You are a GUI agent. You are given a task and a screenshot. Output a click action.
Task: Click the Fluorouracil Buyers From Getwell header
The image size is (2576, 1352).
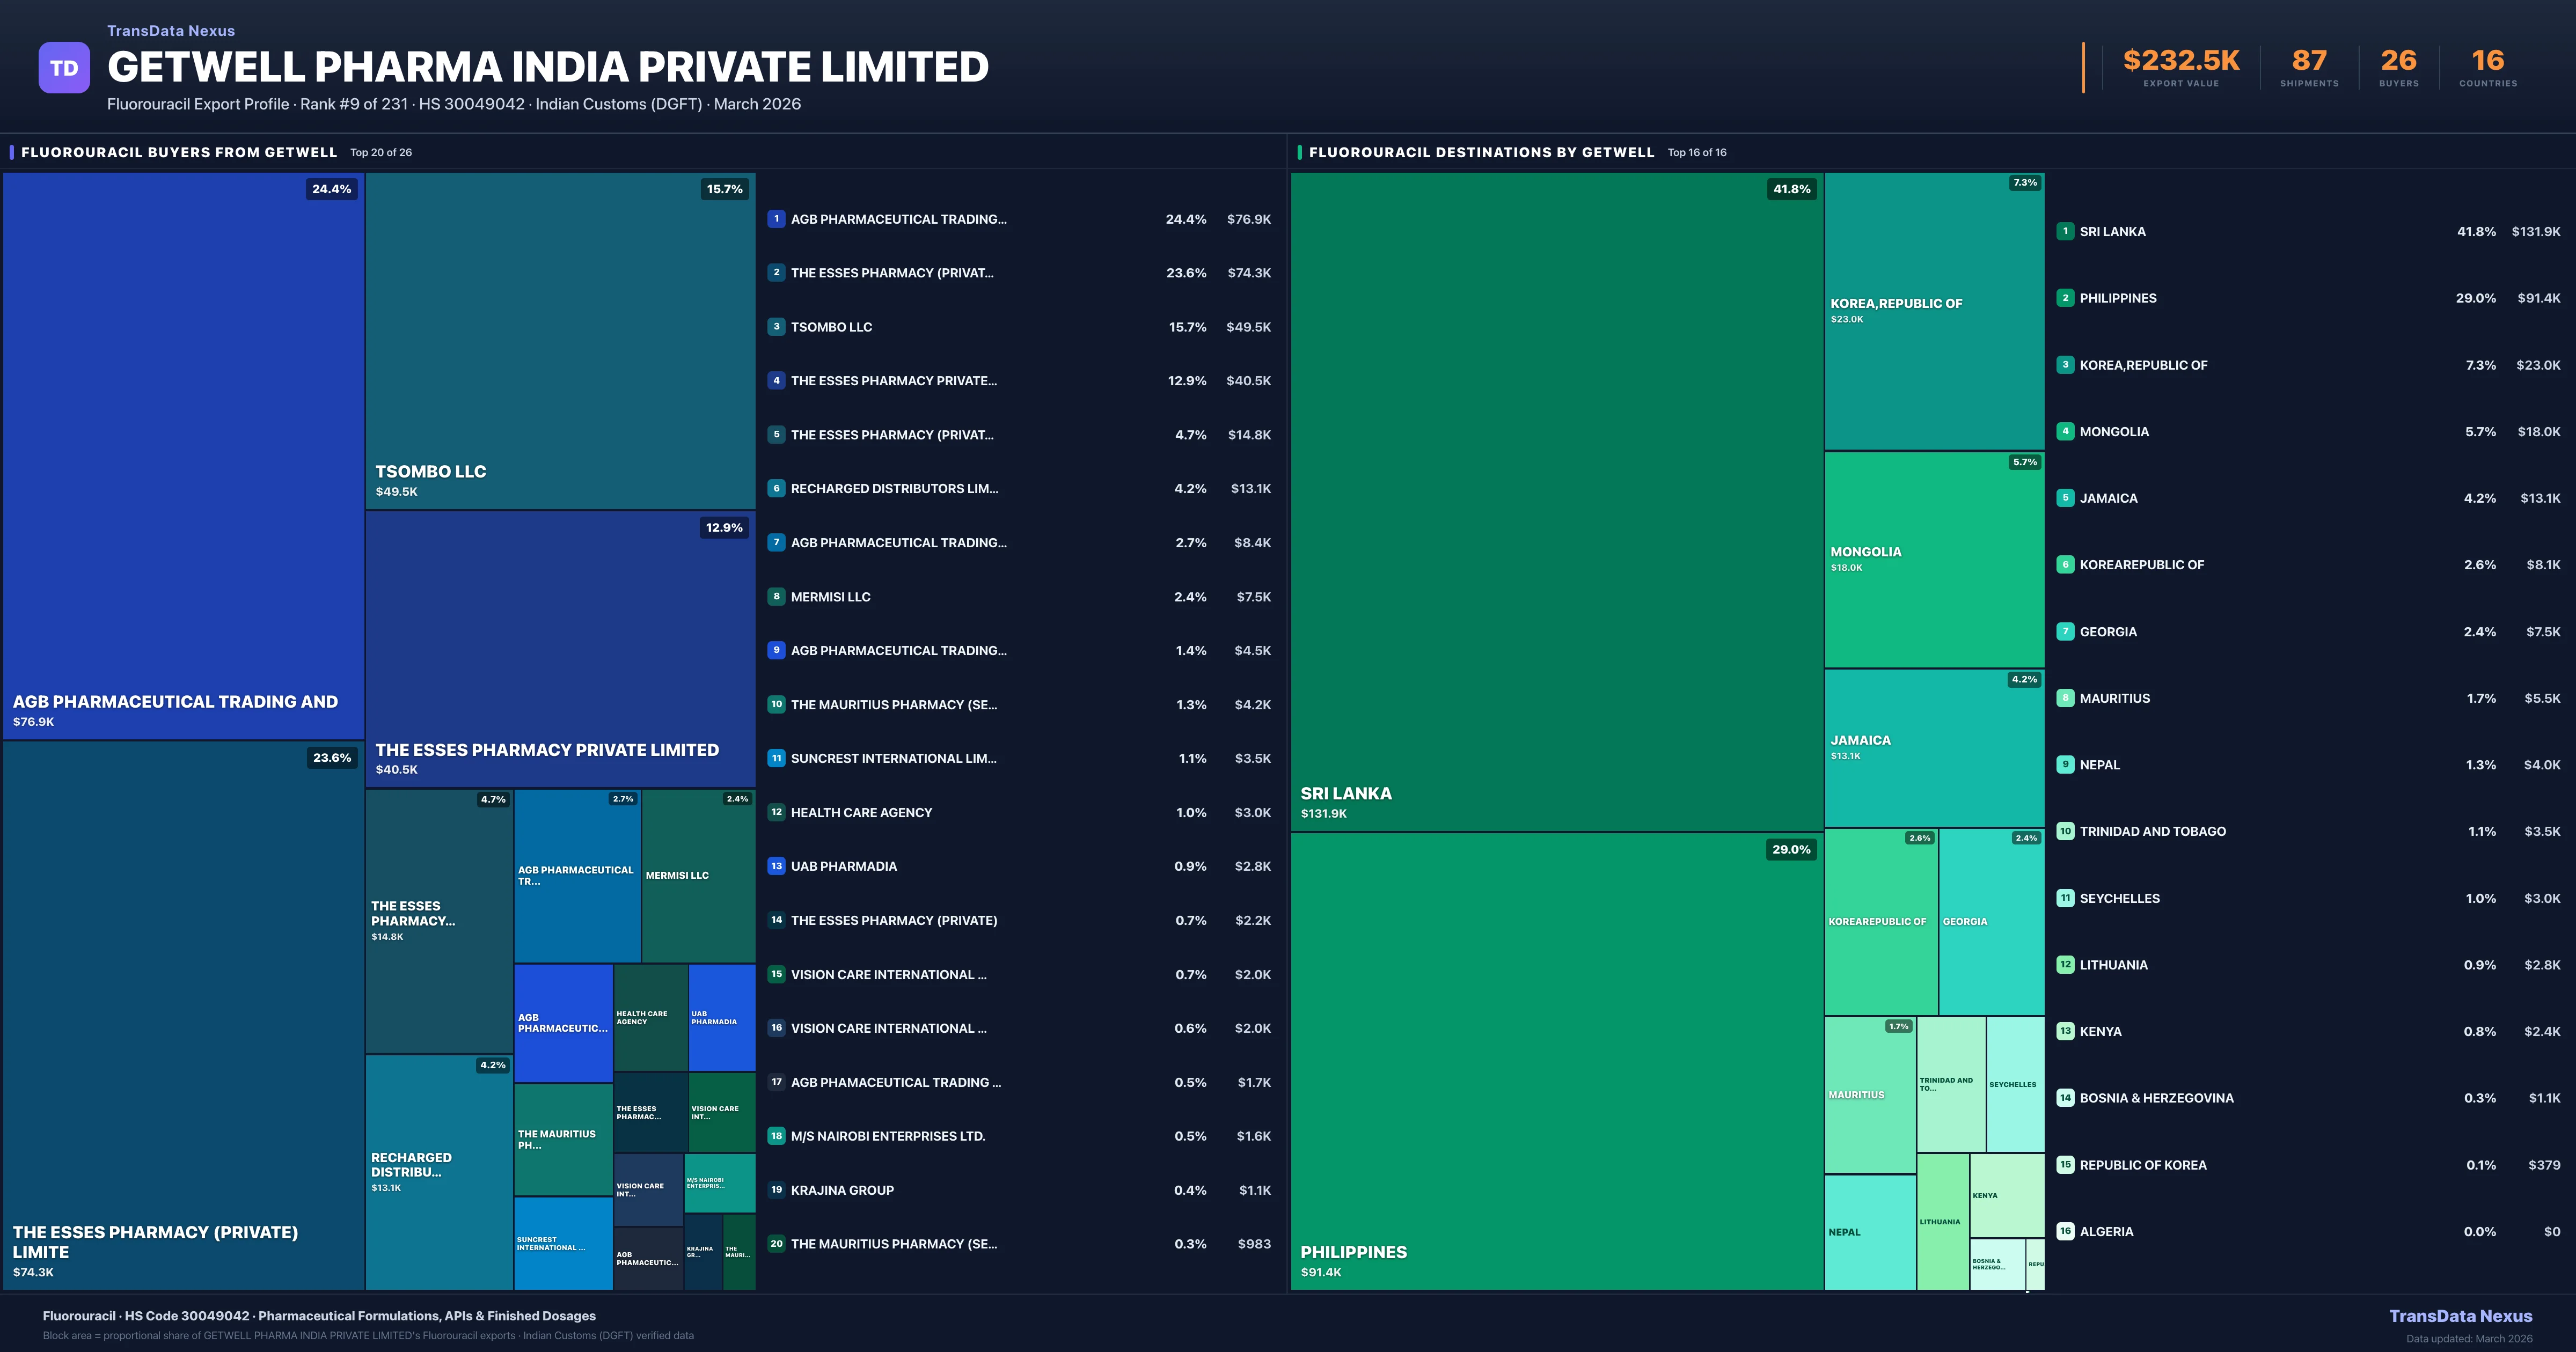point(179,152)
